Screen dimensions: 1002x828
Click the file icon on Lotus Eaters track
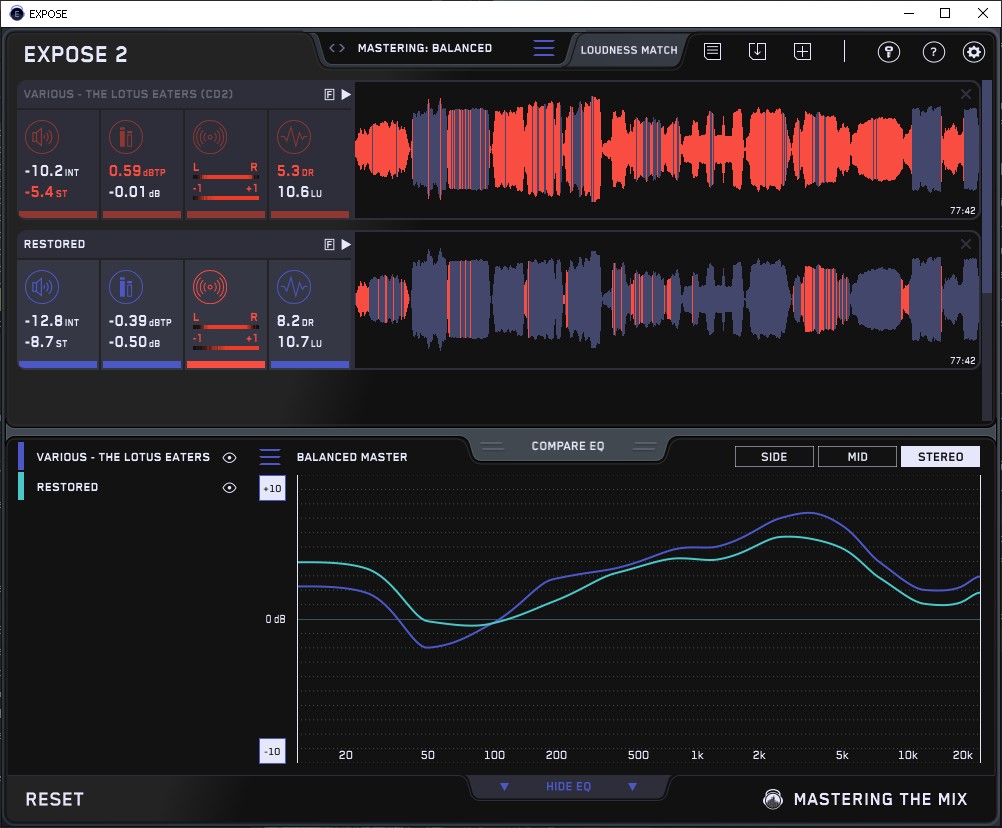coord(329,95)
